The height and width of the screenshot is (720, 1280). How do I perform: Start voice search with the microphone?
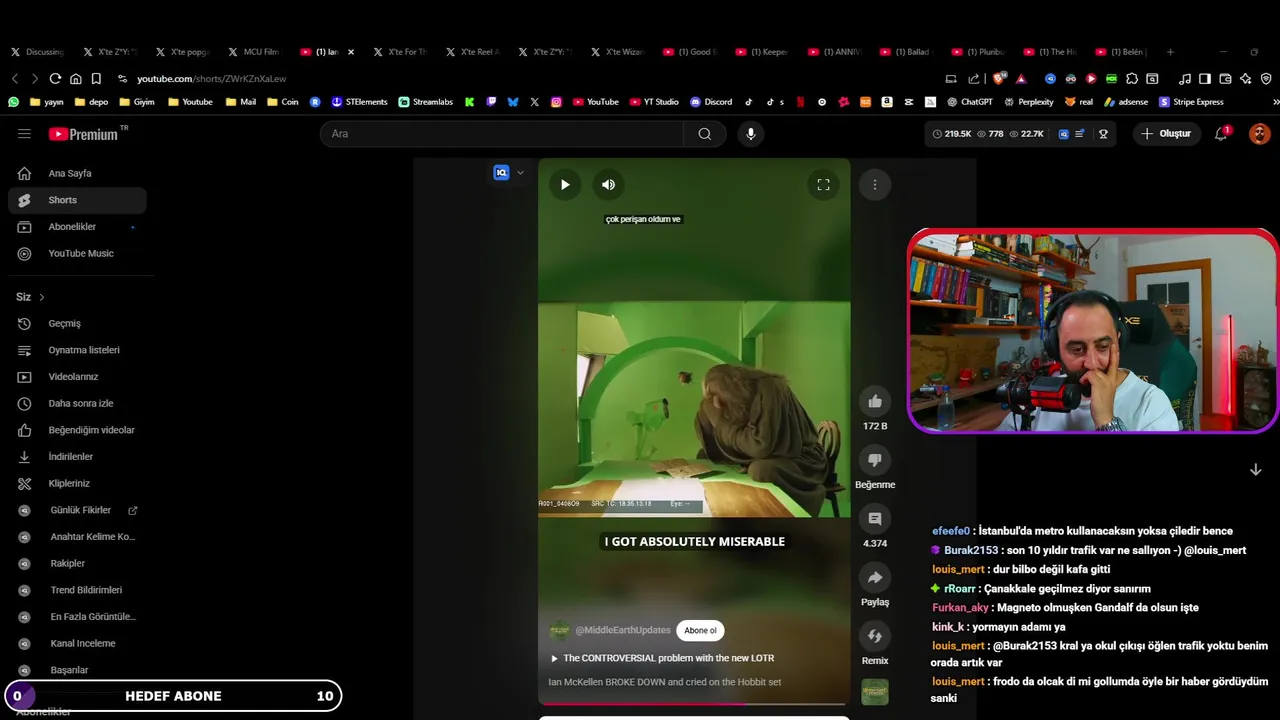click(x=750, y=134)
